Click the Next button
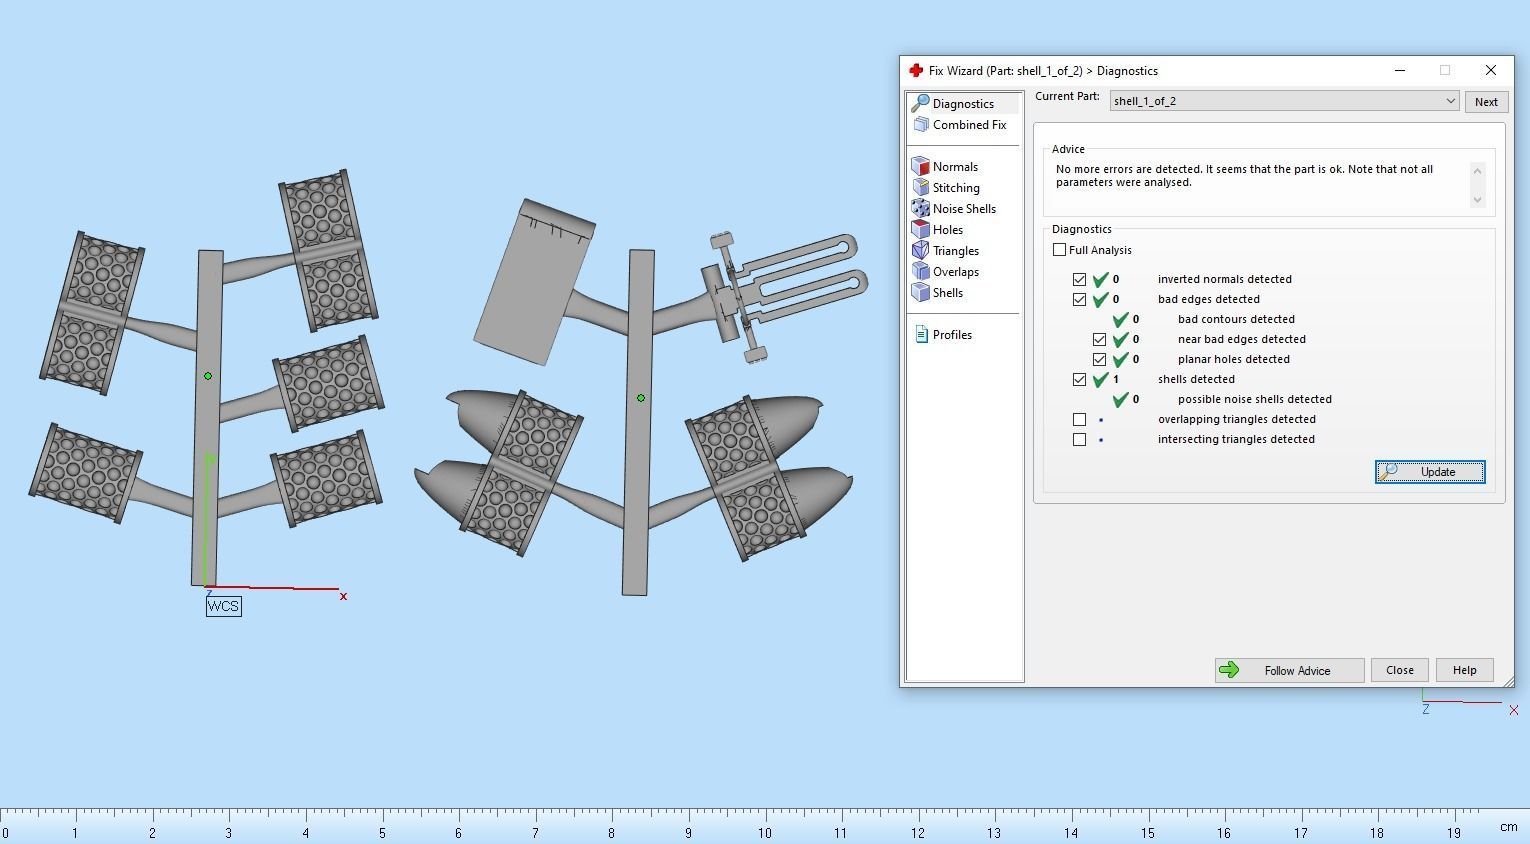The width and height of the screenshot is (1530, 844). coord(1486,102)
